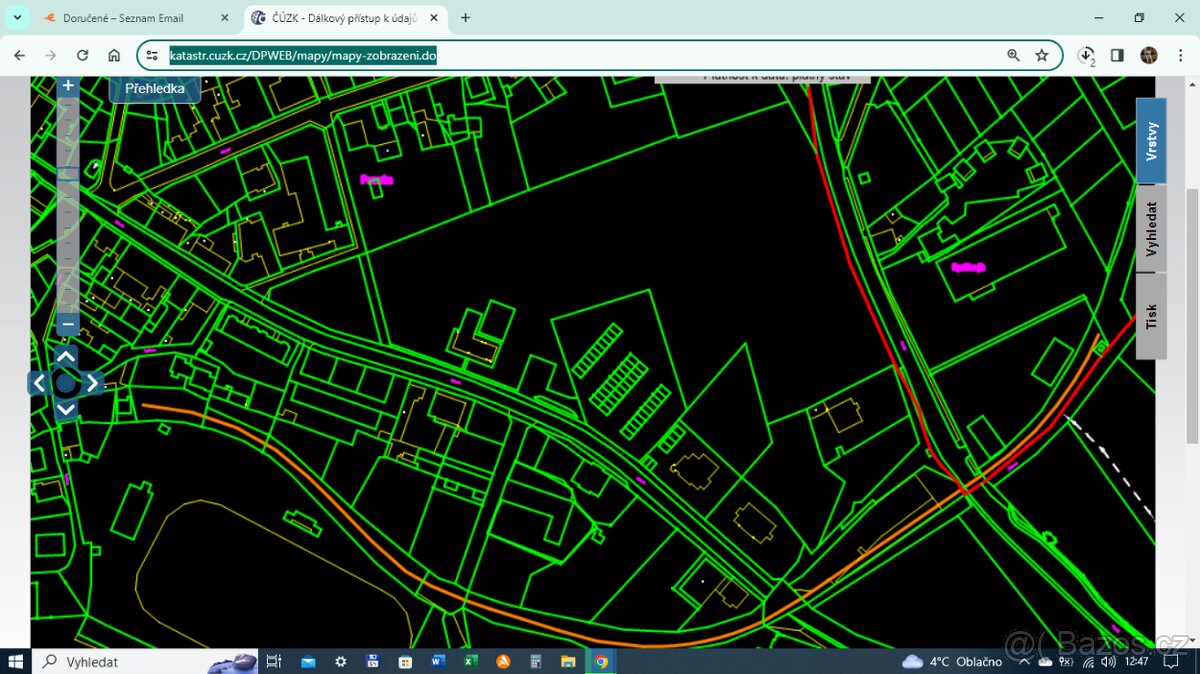Zoom out the map with minus button
This screenshot has width=1200, height=674.
coord(68,324)
